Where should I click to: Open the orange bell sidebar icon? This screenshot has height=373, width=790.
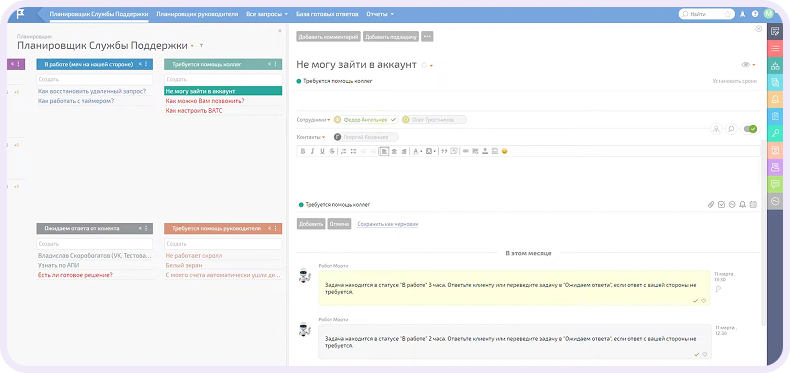(775, 99)
